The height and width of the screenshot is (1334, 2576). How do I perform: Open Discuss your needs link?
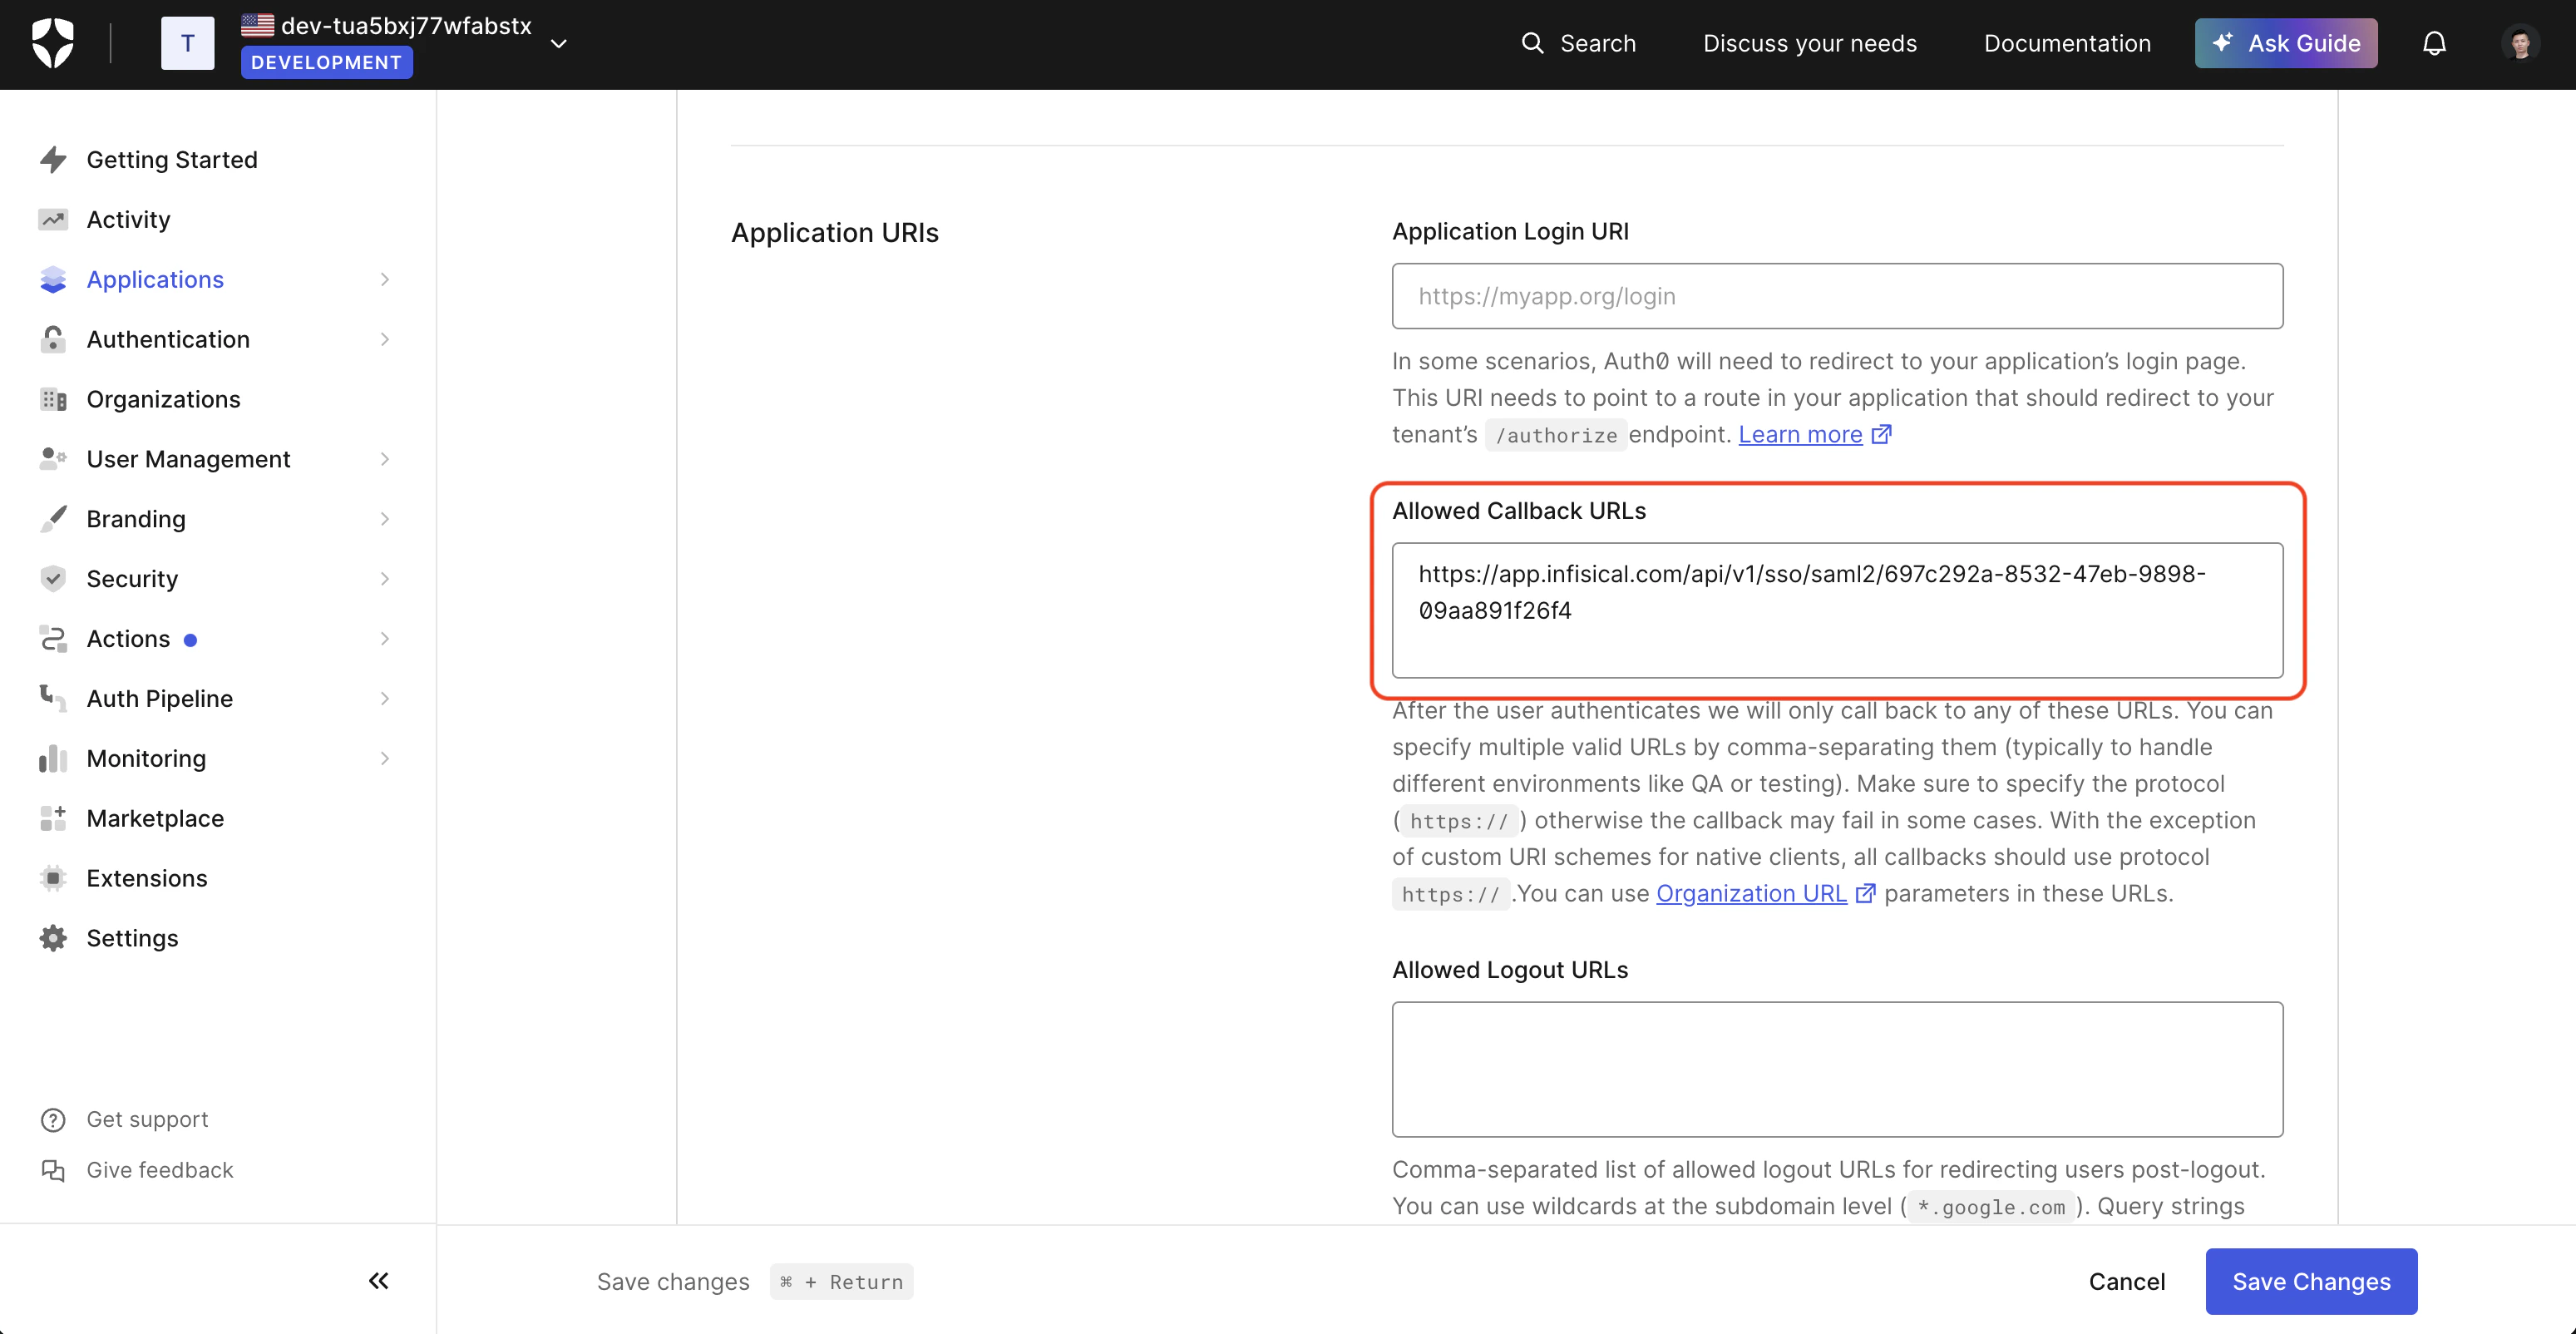pyautogui.click(x=1810, y=43)
